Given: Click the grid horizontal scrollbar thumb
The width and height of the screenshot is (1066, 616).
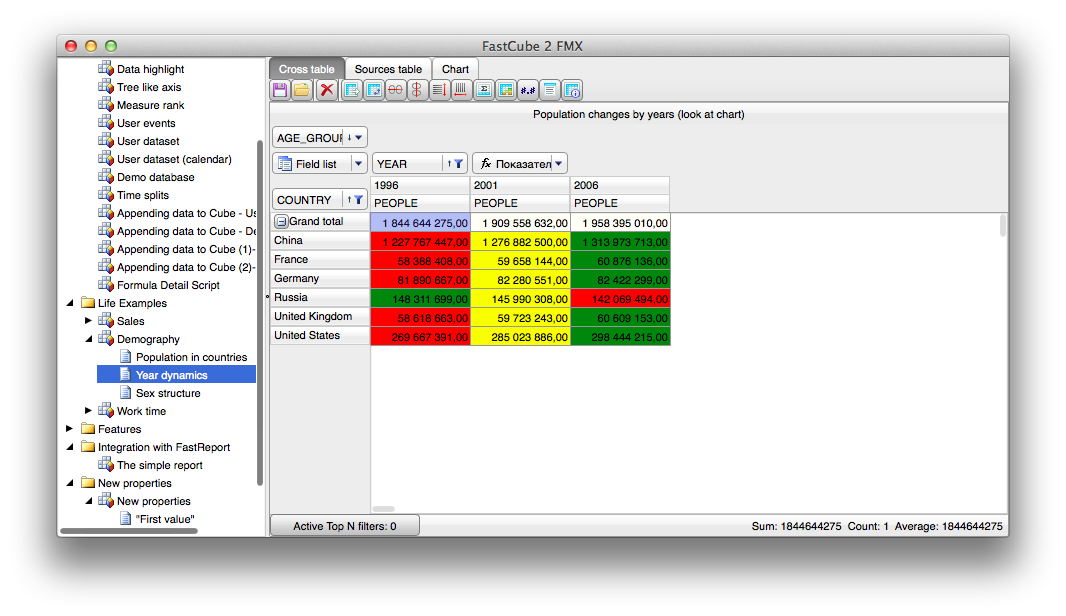Looking at the screenshot, I should point(383,509).
